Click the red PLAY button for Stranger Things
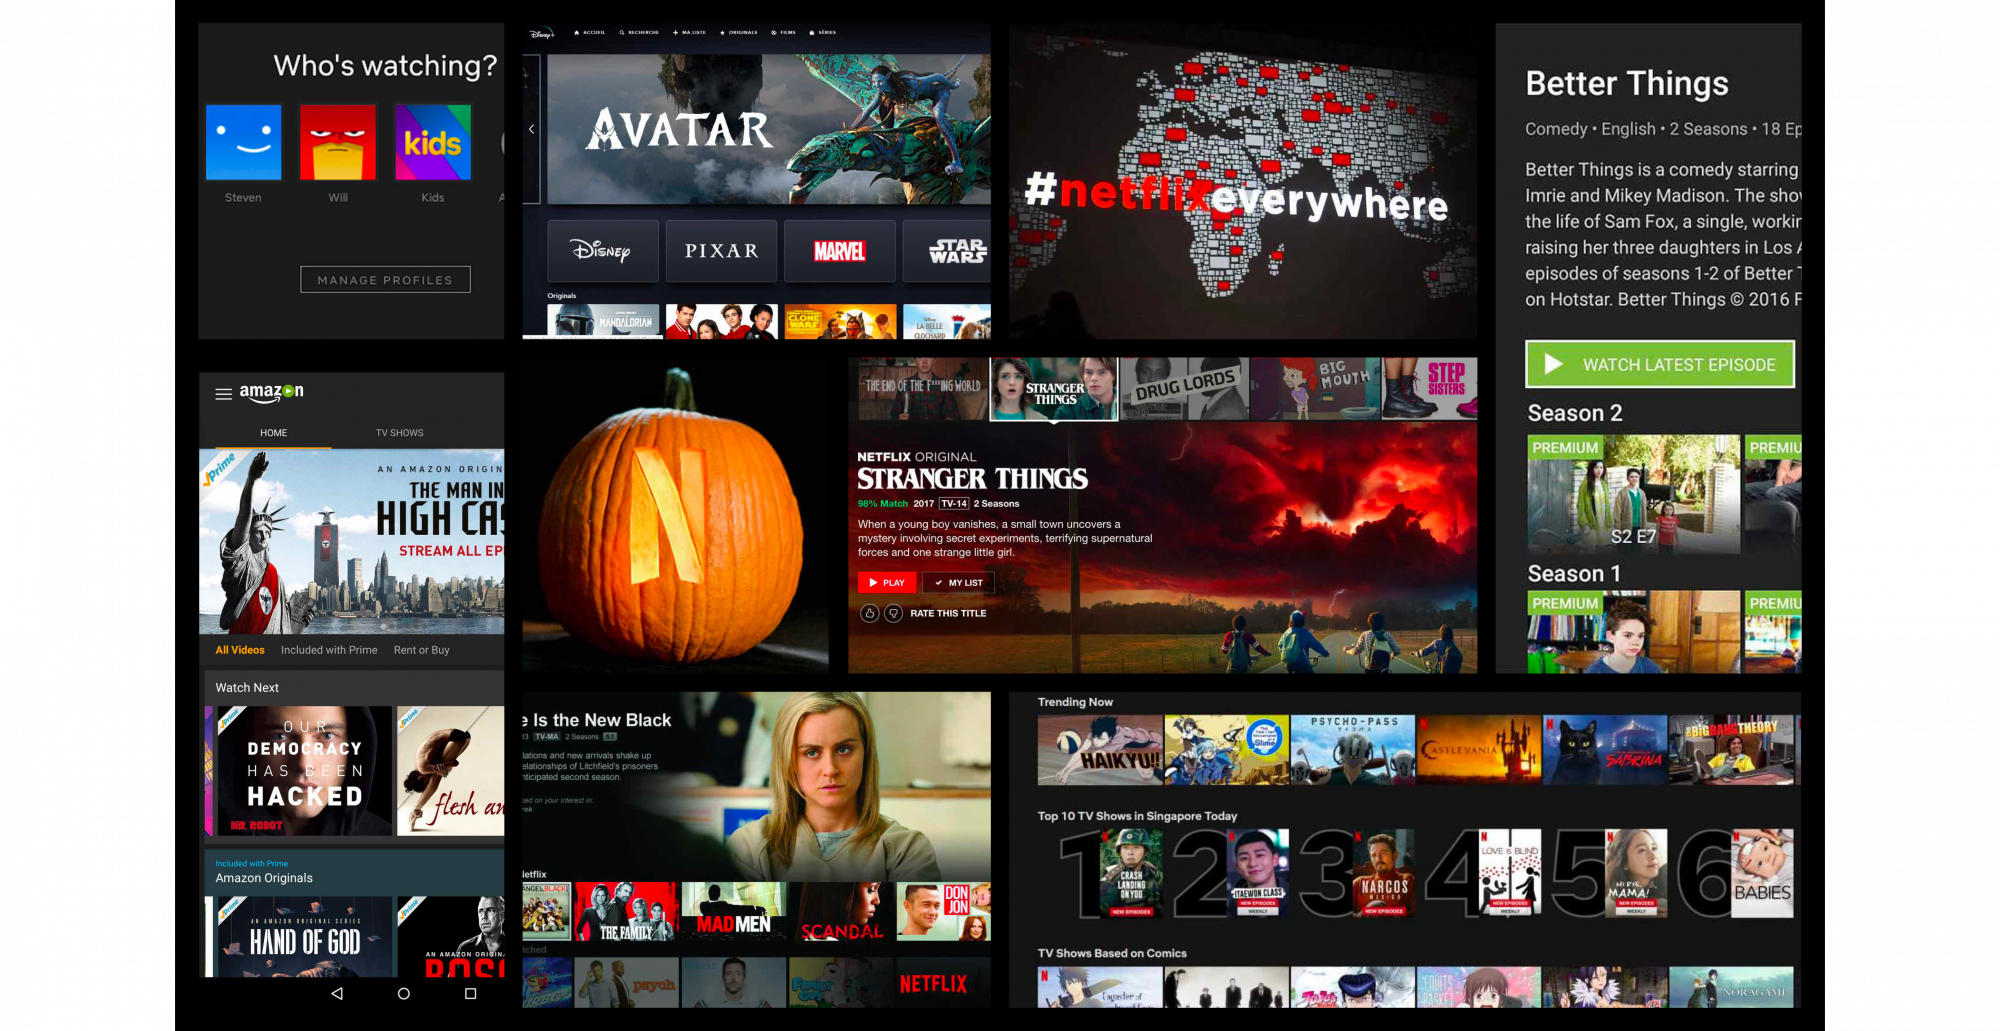2000x1031 pixels. click(887, 582)
